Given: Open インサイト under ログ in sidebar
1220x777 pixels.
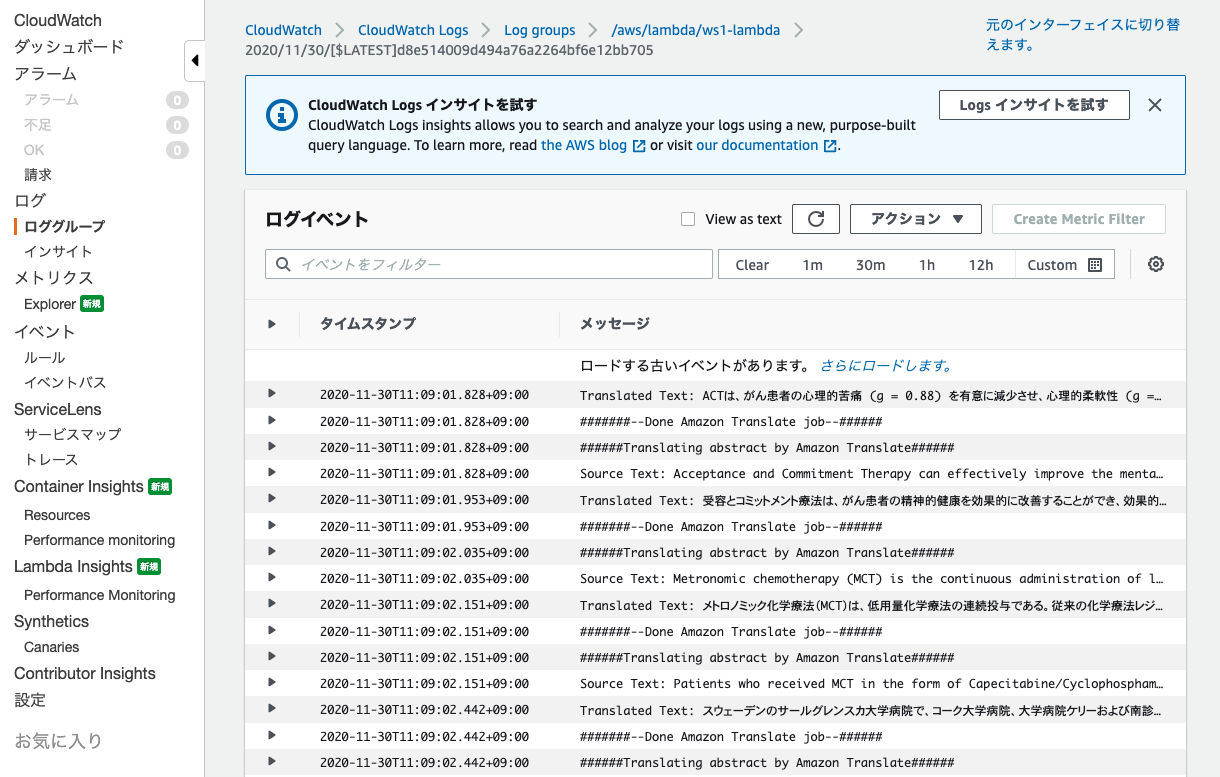Looking at the screenshot, I should pos(58,252).
